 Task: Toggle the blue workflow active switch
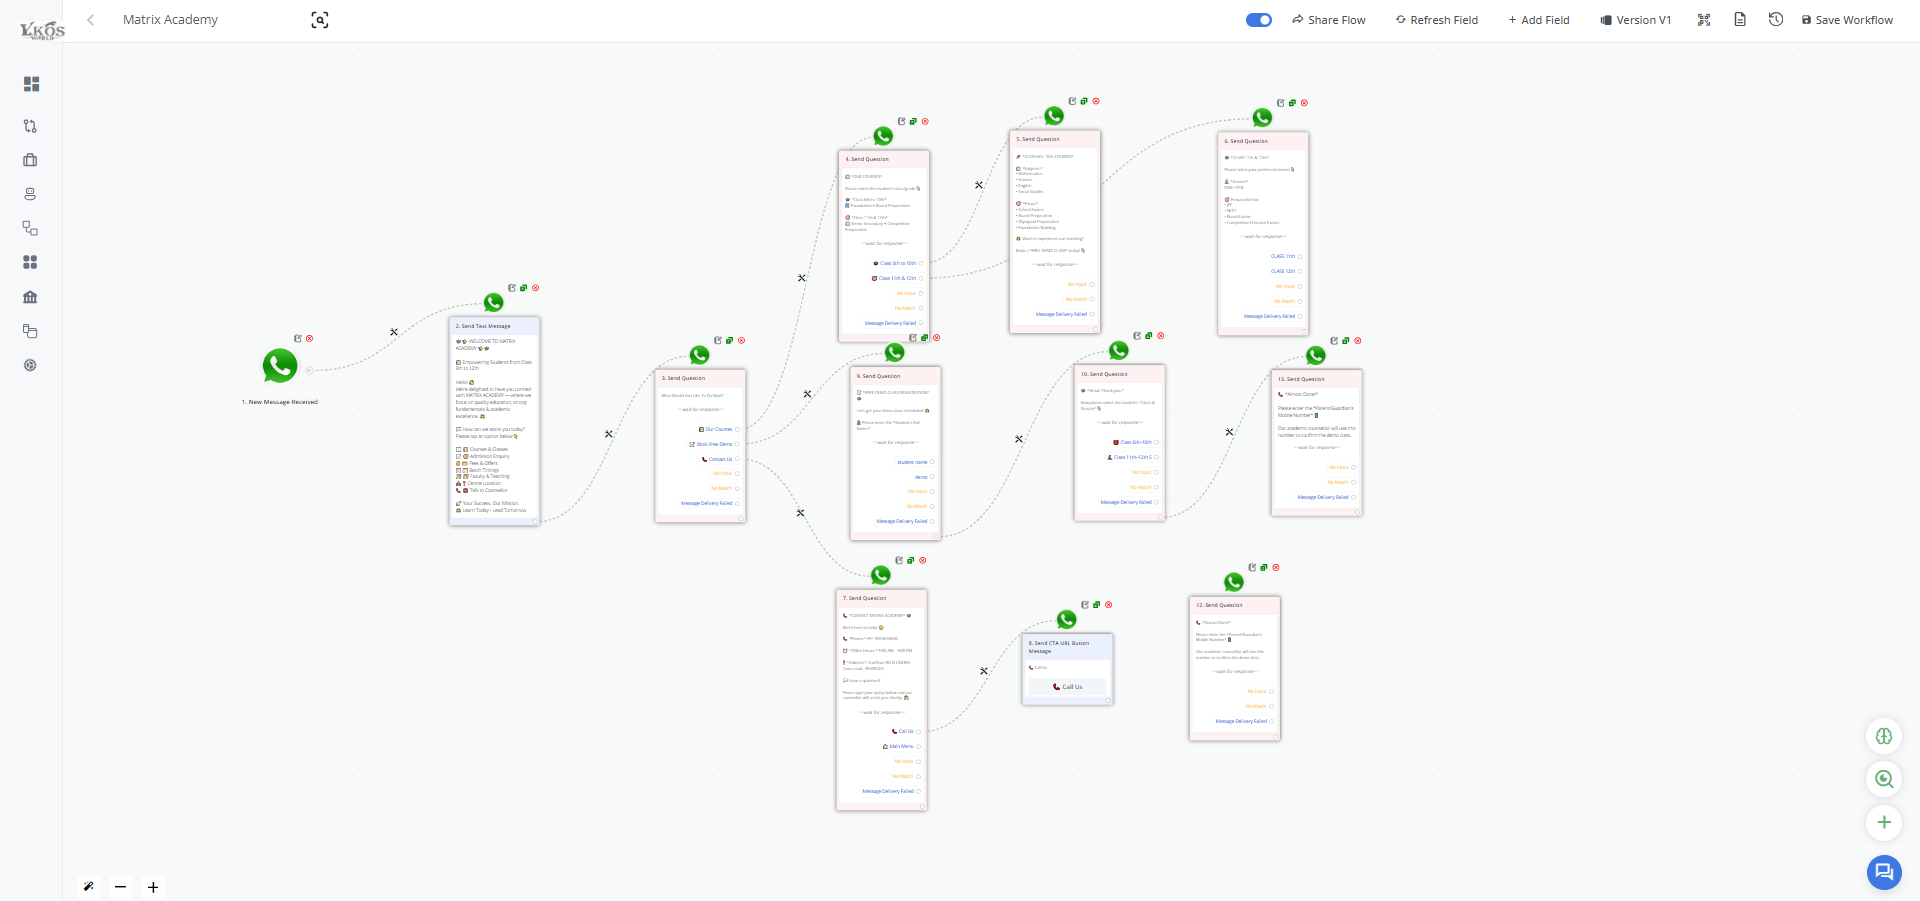[1259, 20]
